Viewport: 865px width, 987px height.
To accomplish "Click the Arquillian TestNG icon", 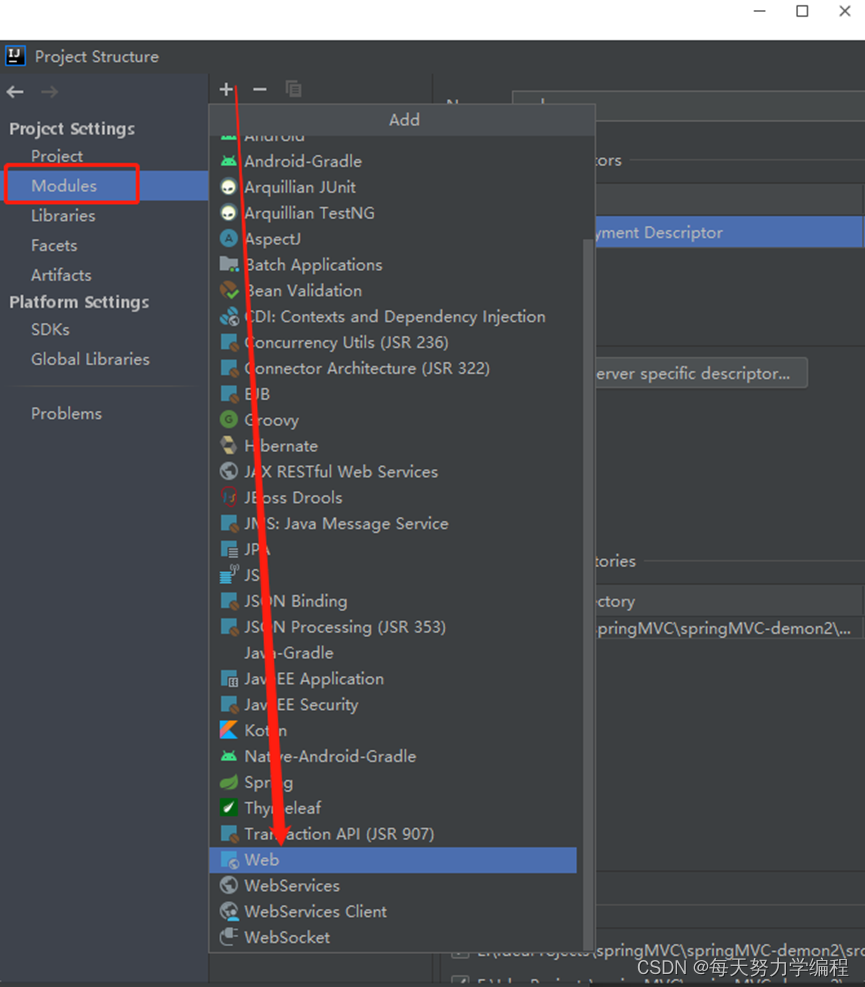I will [229, 213].
